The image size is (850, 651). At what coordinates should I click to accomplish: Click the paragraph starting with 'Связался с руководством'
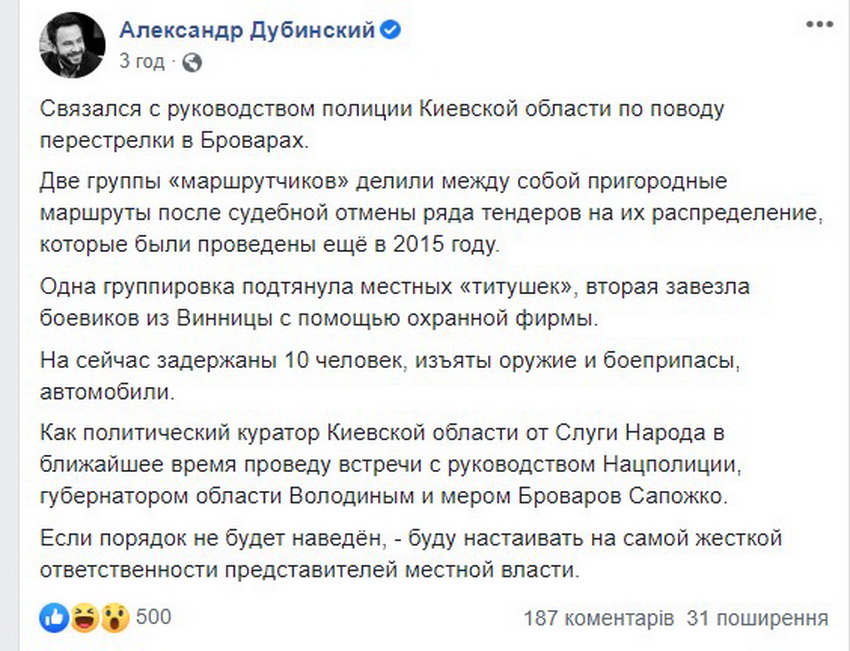coord(381,123)
